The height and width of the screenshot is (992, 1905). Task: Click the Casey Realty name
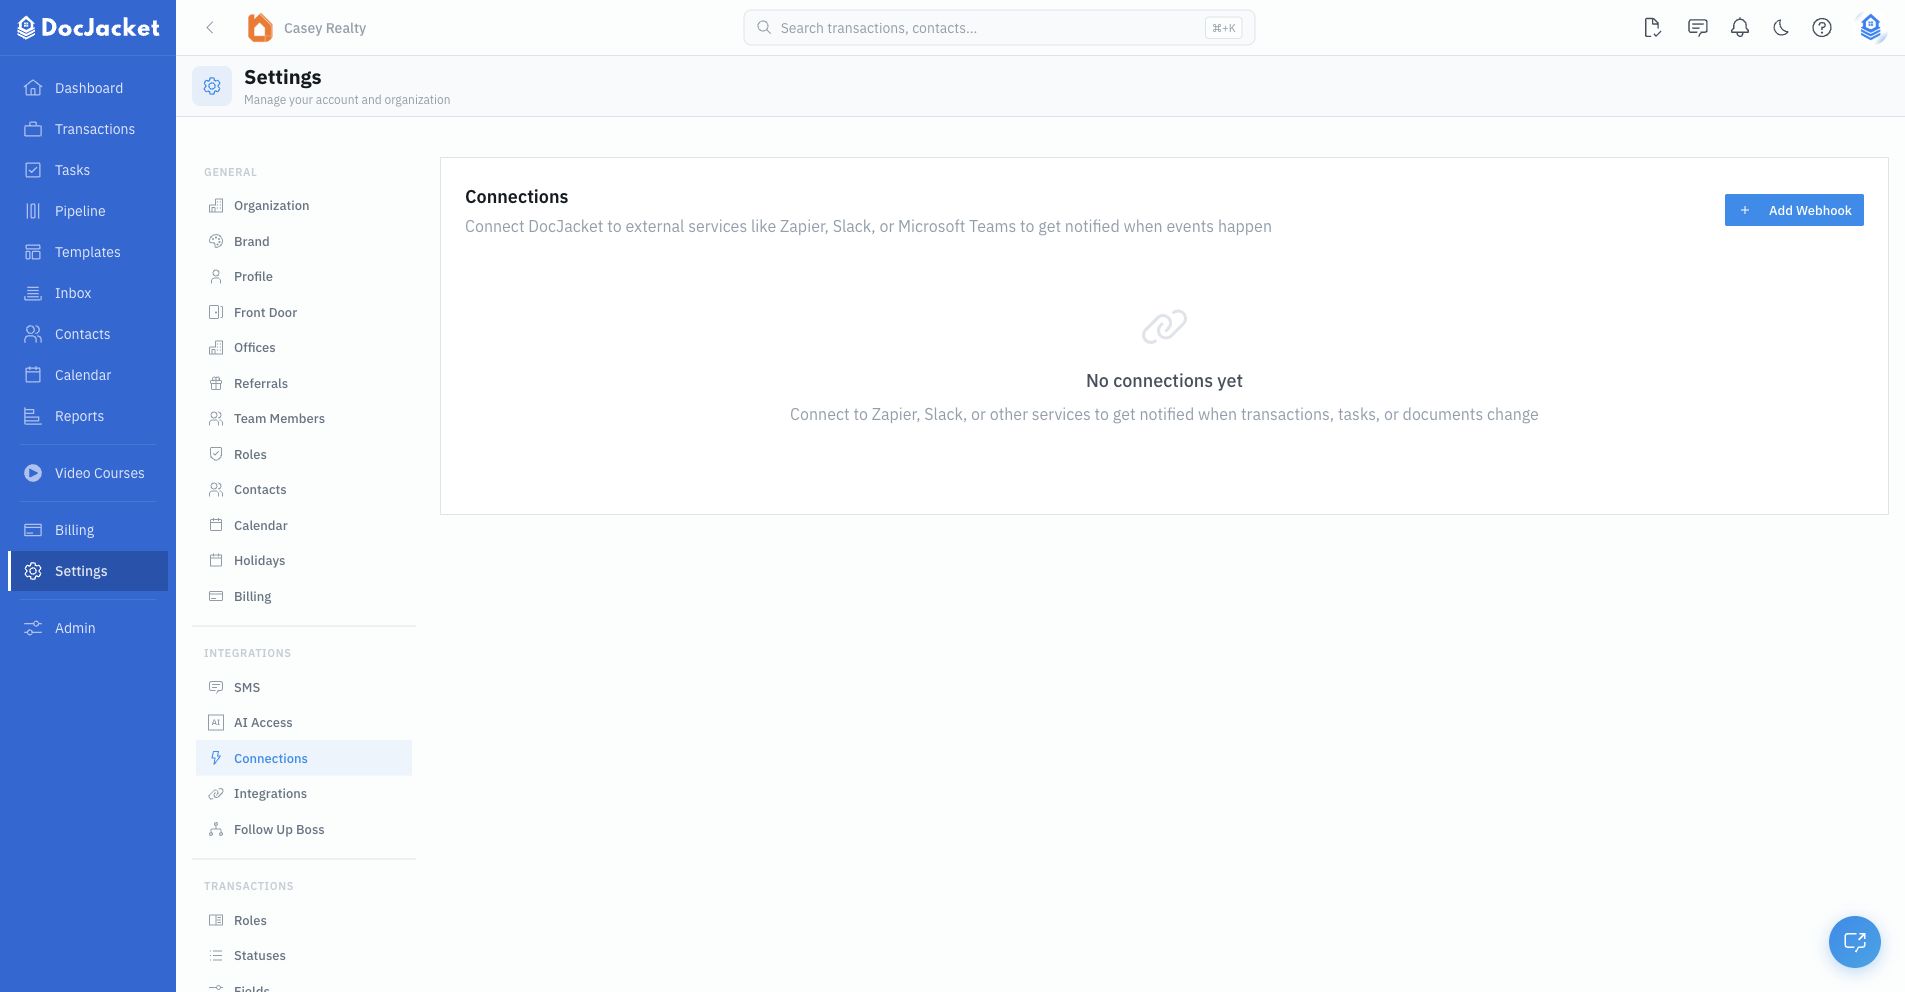pos(325,28)
